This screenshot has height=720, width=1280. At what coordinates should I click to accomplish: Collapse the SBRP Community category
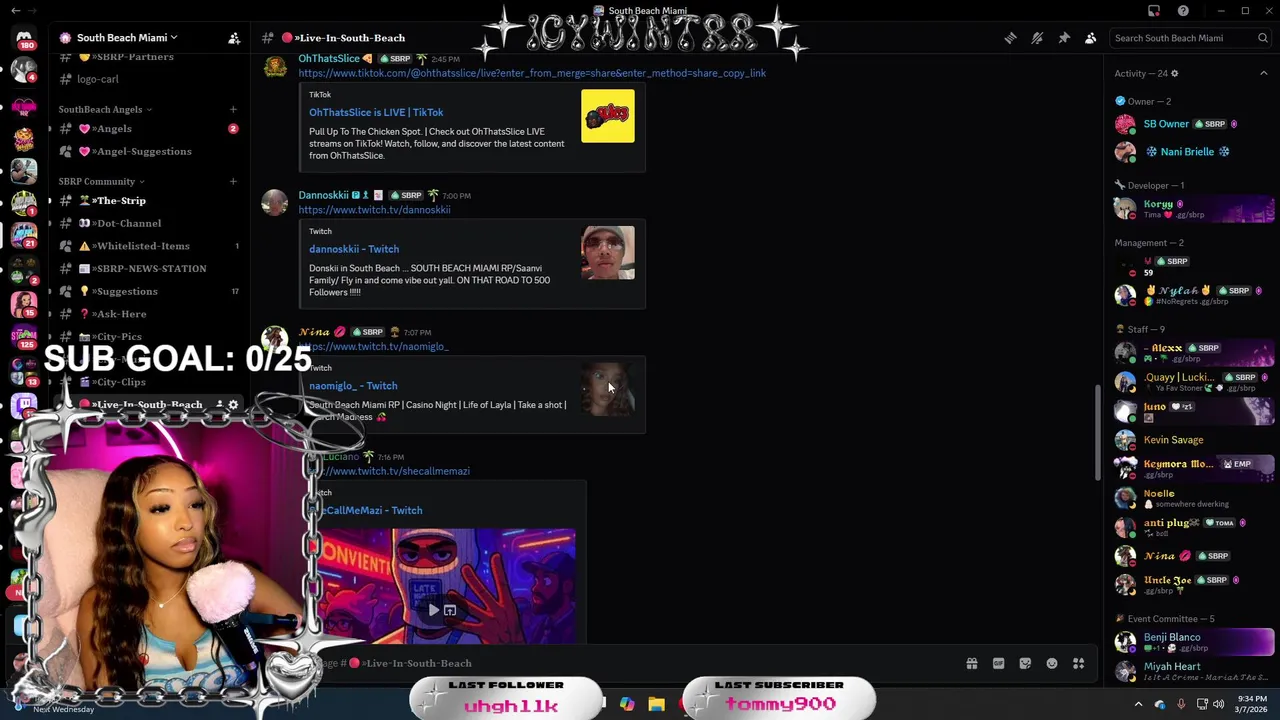click(x=100, y=181)
